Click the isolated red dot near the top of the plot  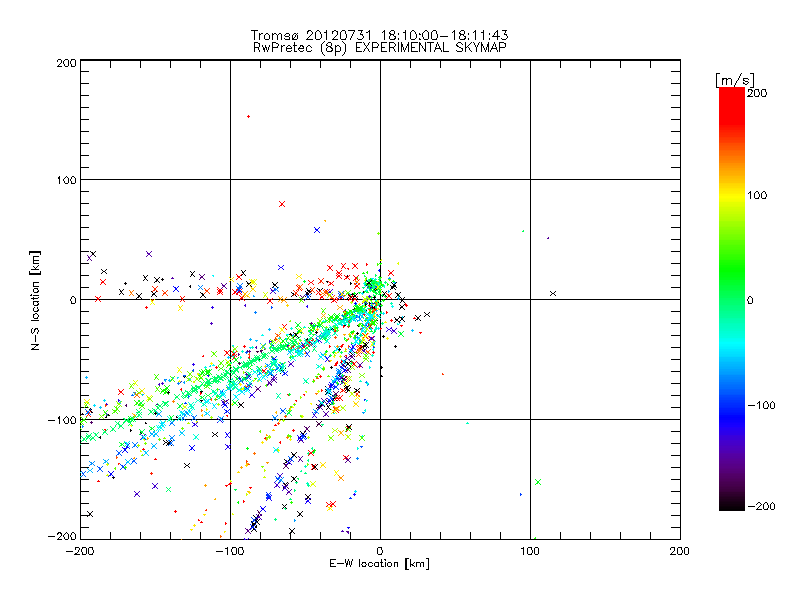(x=248, y=117)
